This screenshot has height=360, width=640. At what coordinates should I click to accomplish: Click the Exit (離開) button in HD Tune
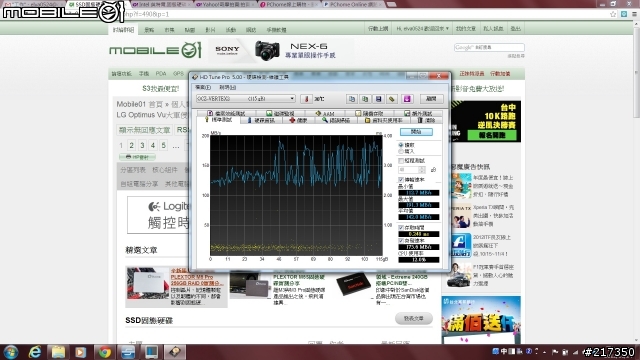click(x=431, y=99)
